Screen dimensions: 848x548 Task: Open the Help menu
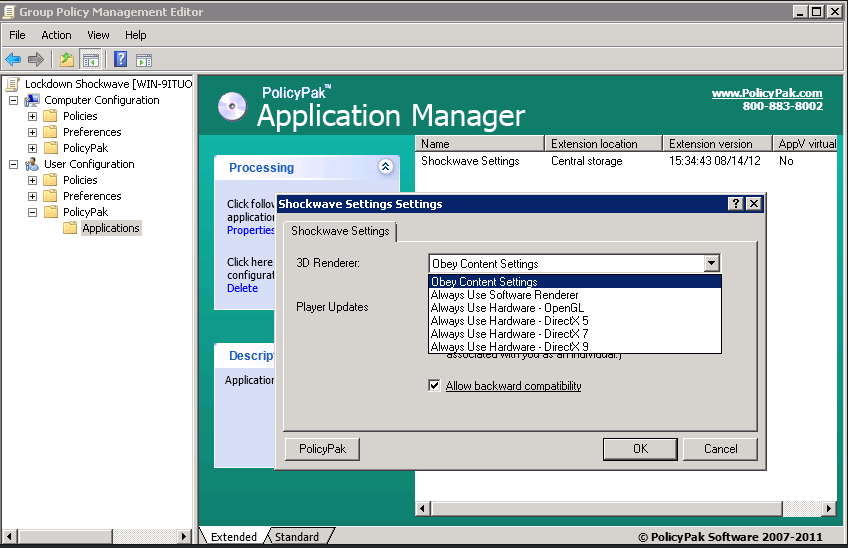click(x=135, y=35)
